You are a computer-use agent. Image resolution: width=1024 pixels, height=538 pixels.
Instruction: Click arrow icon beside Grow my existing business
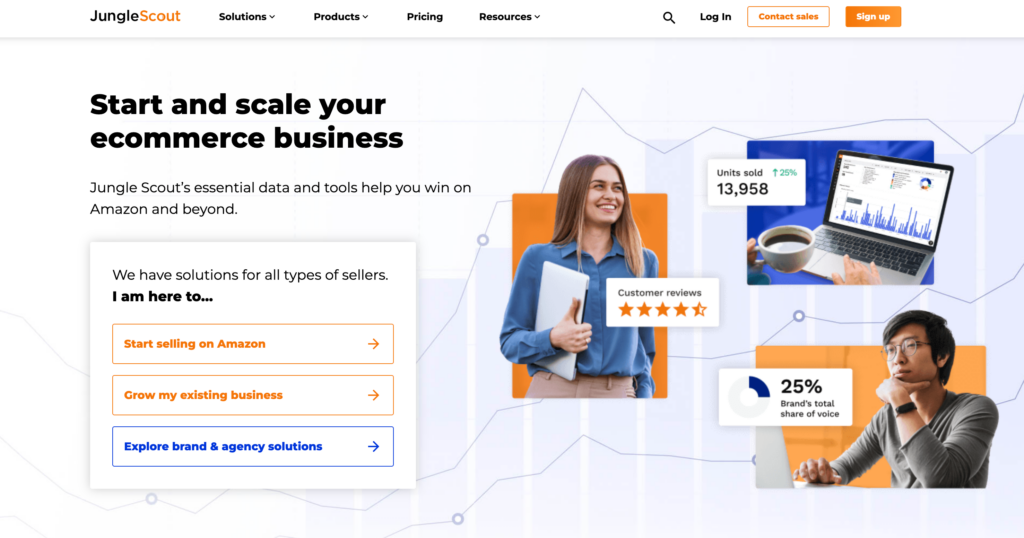click(374, 395)
